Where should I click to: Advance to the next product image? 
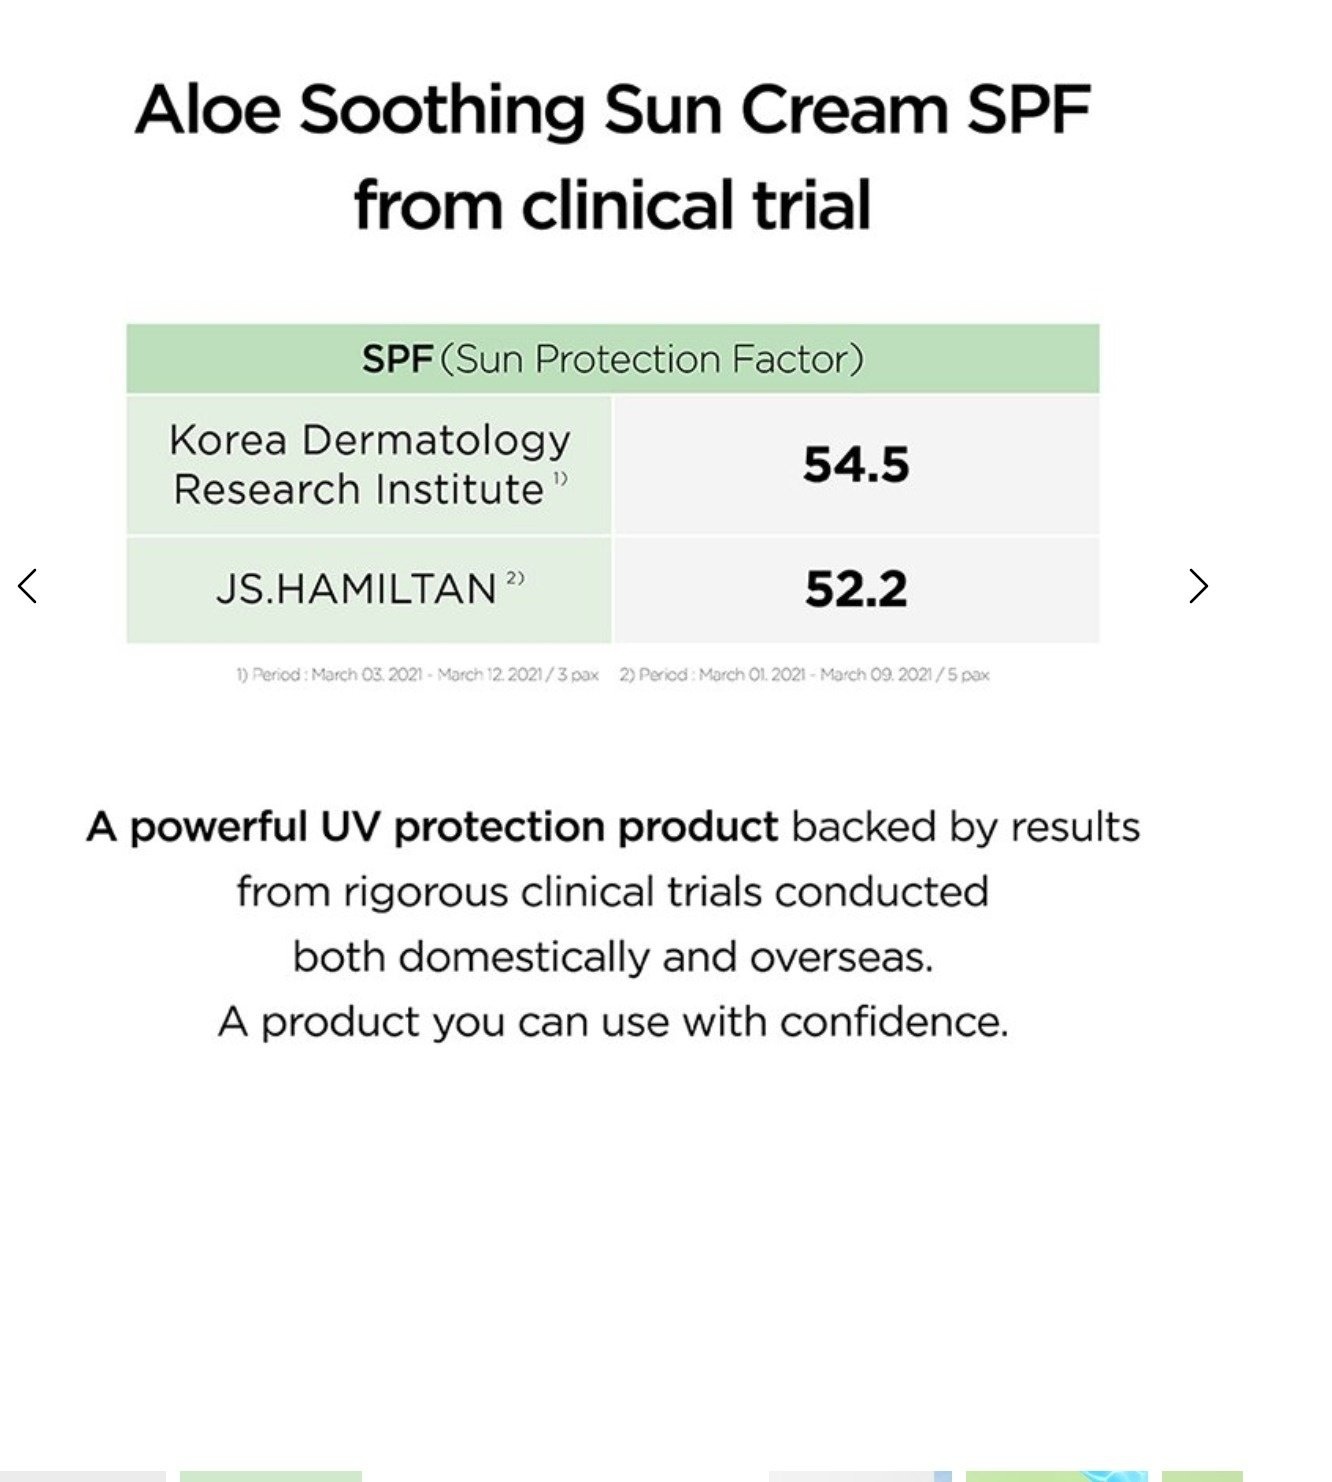tap(1198, 586)
